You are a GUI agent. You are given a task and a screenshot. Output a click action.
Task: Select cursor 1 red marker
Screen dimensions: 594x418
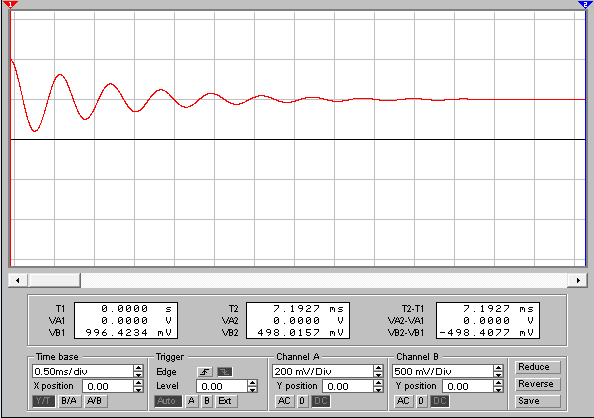click(11, 5)
